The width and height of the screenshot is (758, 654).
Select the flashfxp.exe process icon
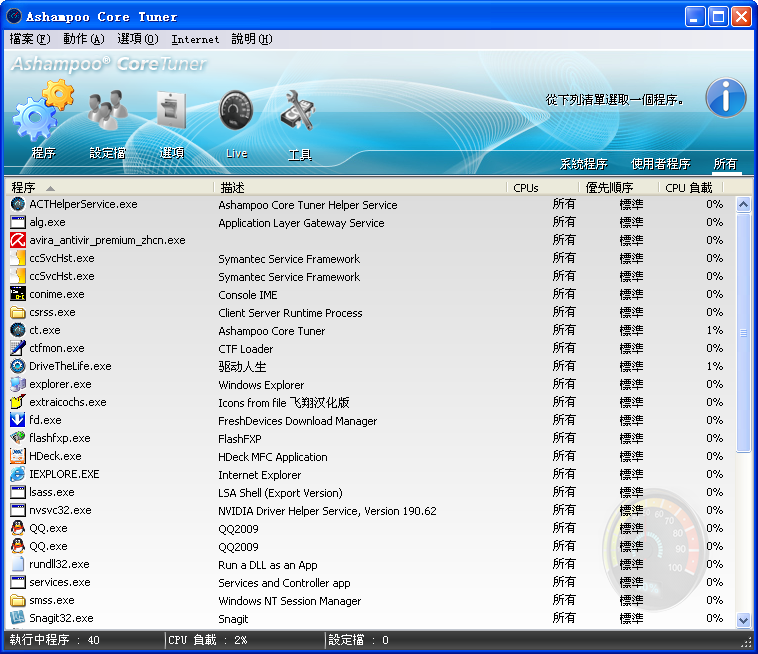[x=18, y=438]
